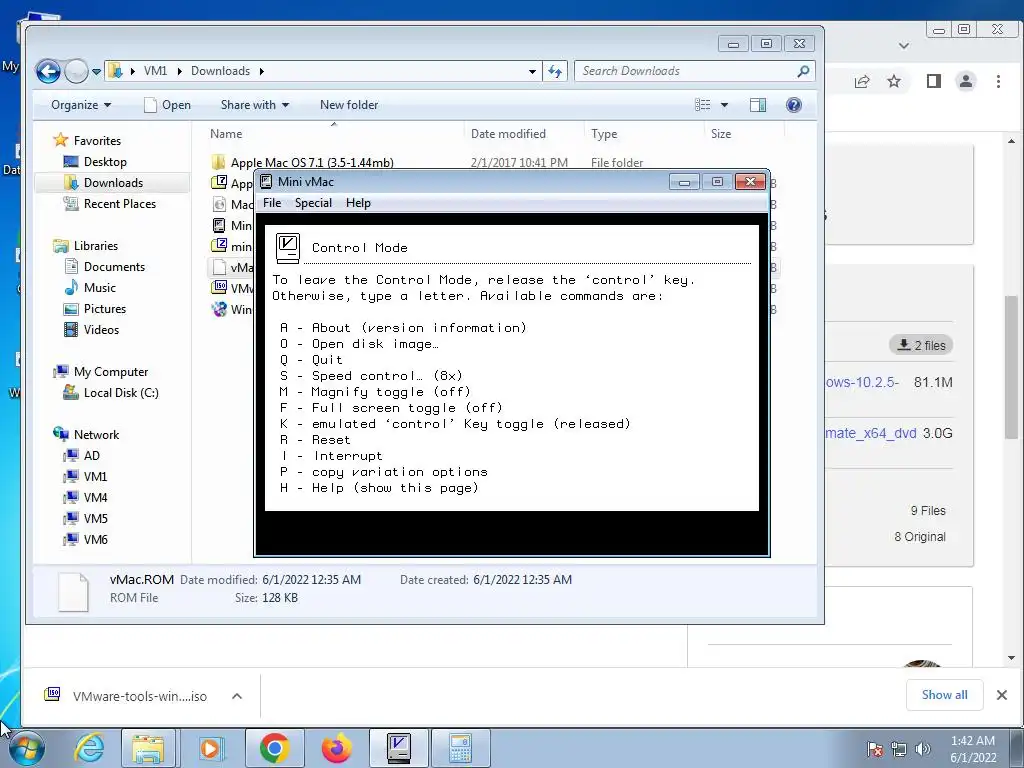The width and height of the screenshot is (1024, 768).
Task: Click the 2 files download badge
Action: [x=921, y=345]
